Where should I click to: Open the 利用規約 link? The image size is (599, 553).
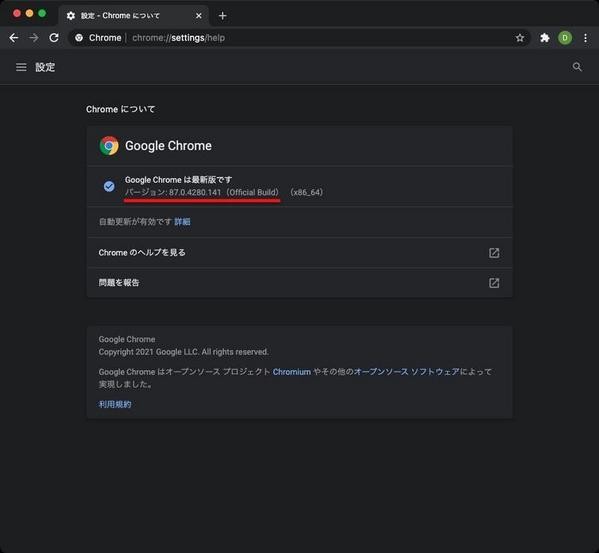(x=115, y=404)
